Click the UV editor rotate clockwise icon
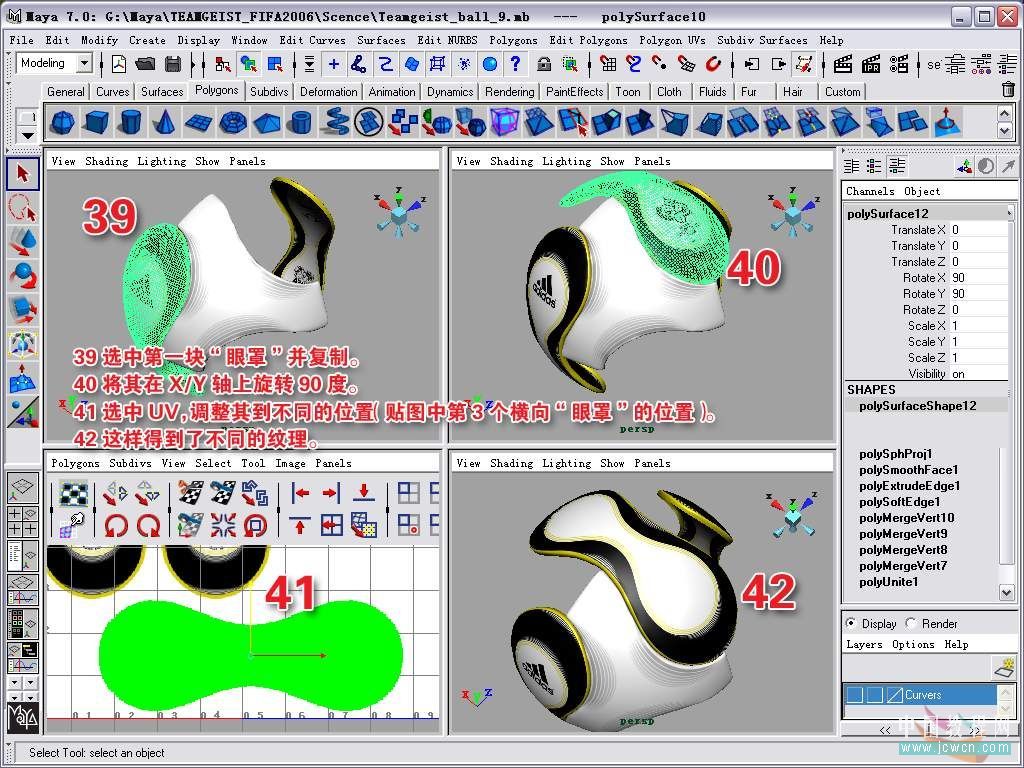This screenshot has width=1024, height=768. coord(148,525)
